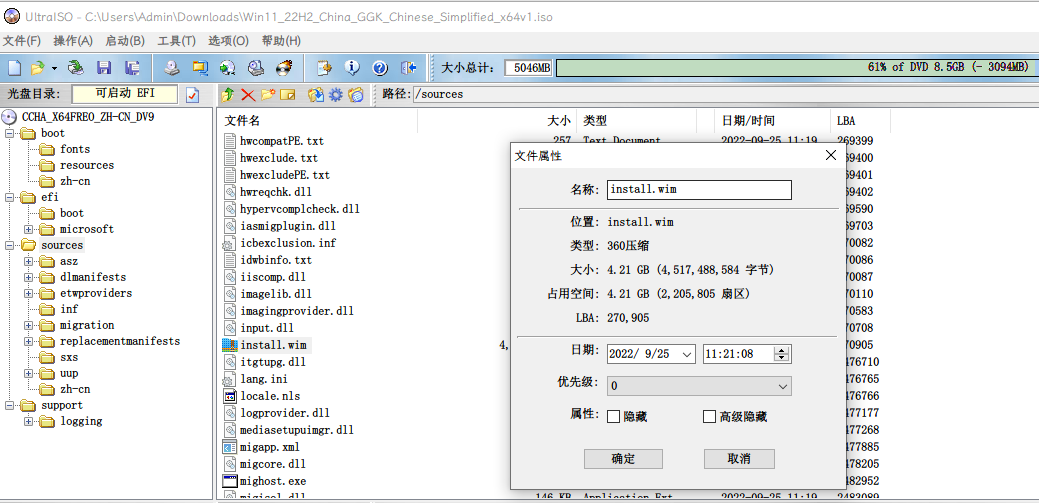Click the 取消 button
This screenshot has width=1039, height=503.
click(x=739, y=459)
